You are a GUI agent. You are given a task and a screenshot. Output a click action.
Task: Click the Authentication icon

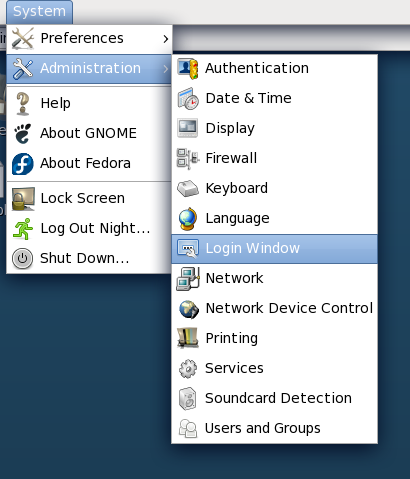pyautogui.click(x=188, y=69)
